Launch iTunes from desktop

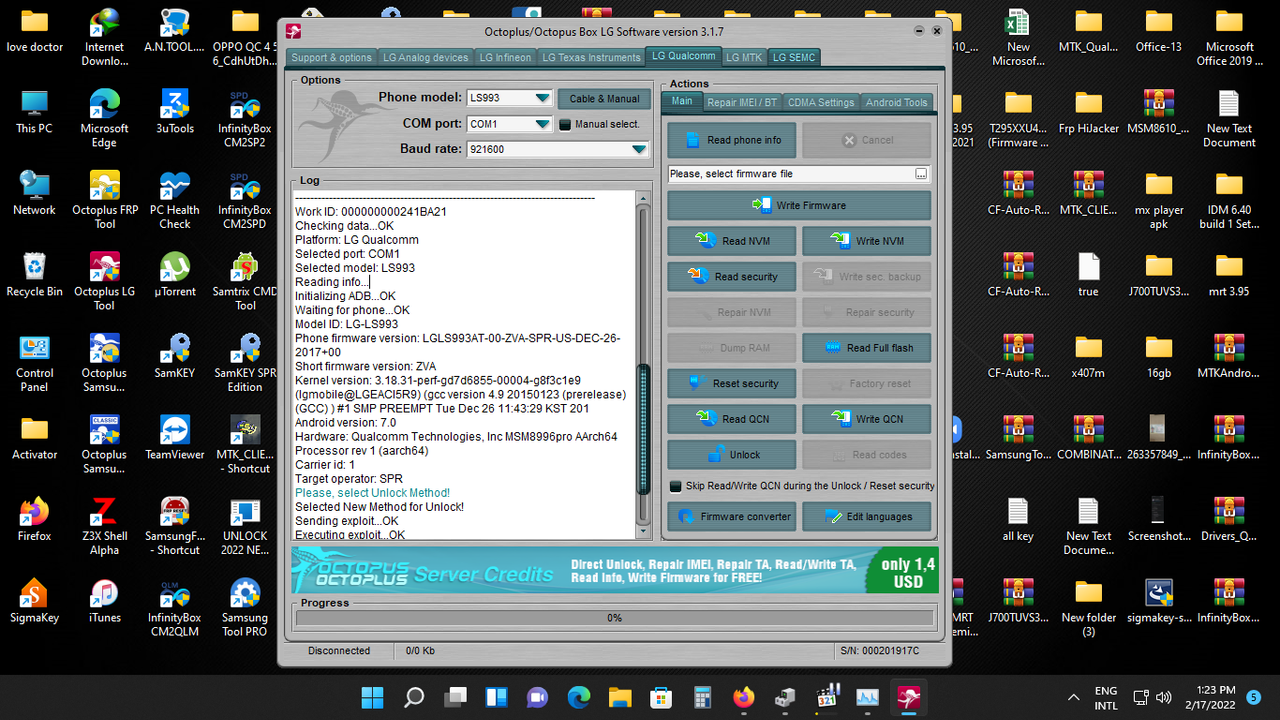105,600
